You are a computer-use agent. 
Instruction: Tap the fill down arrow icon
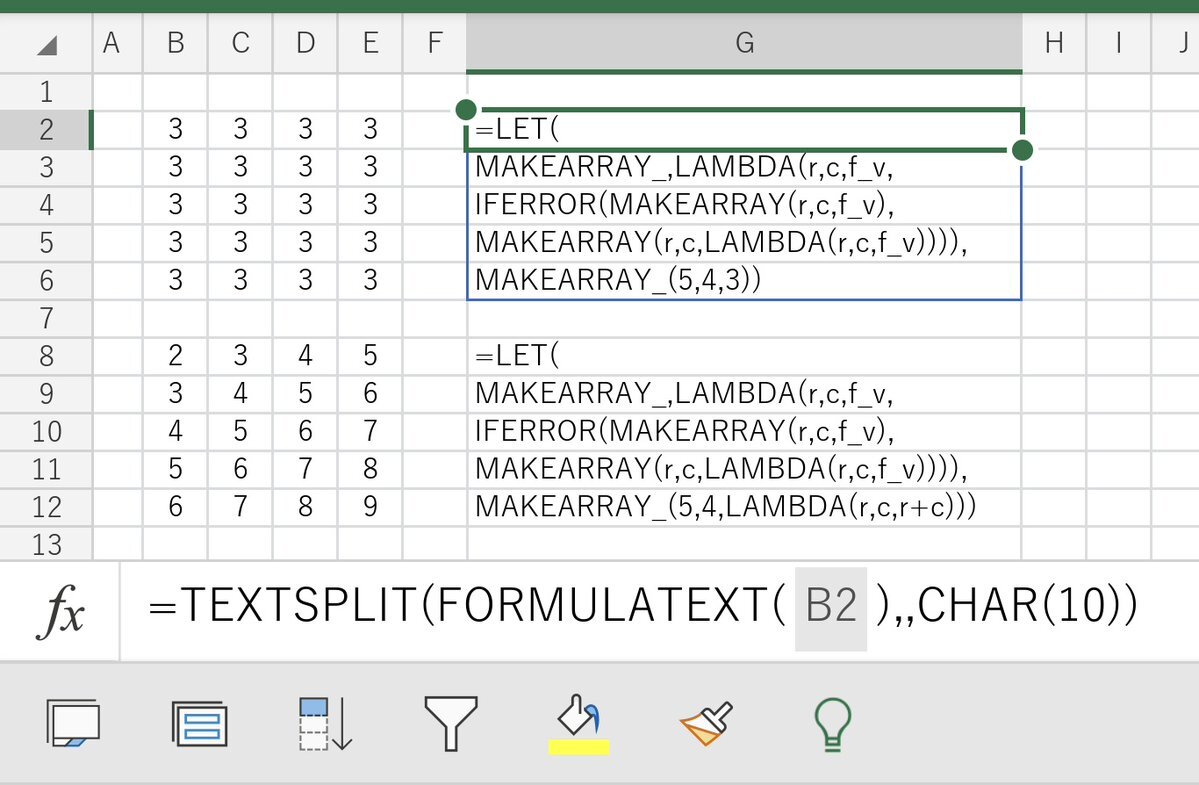pos(325,722)
